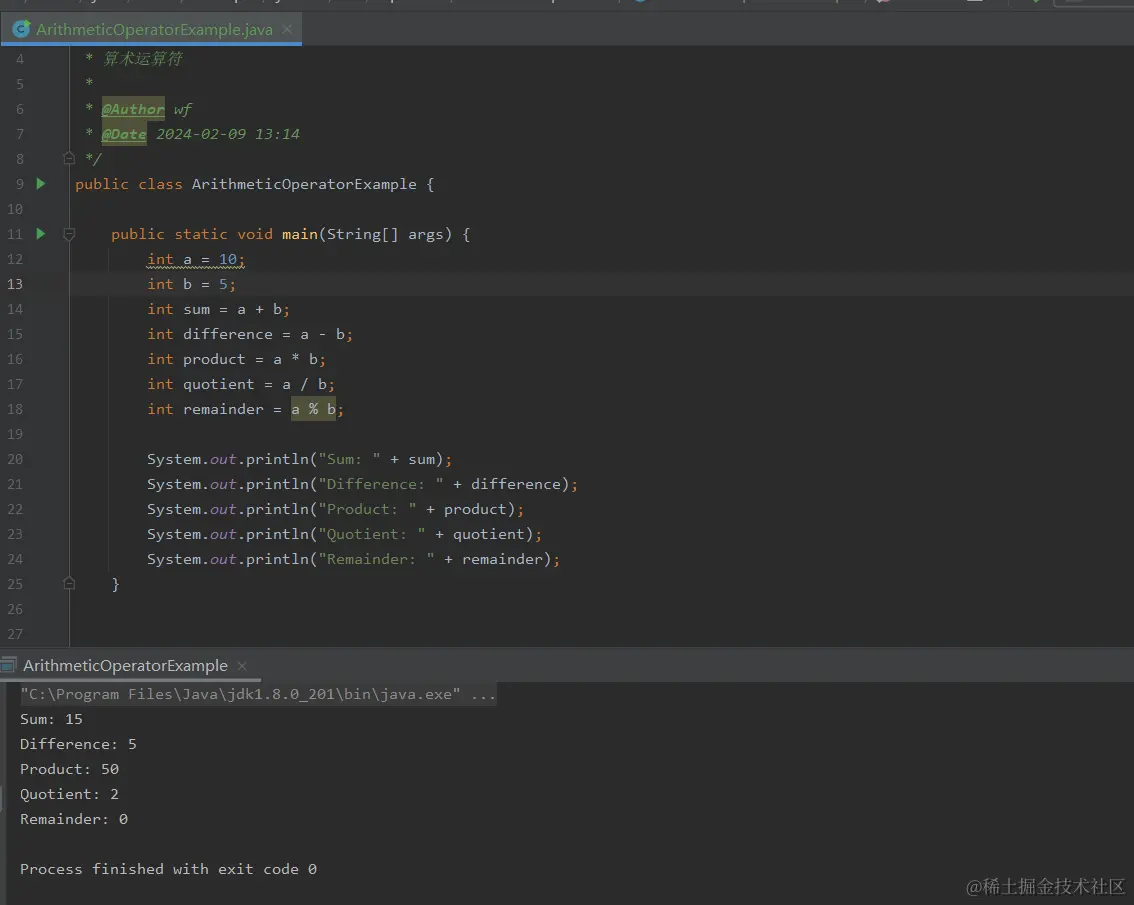Click the class name ArithmeticOperatorExample in declaration
The image size is (1134, 905).
click(304, 184)
